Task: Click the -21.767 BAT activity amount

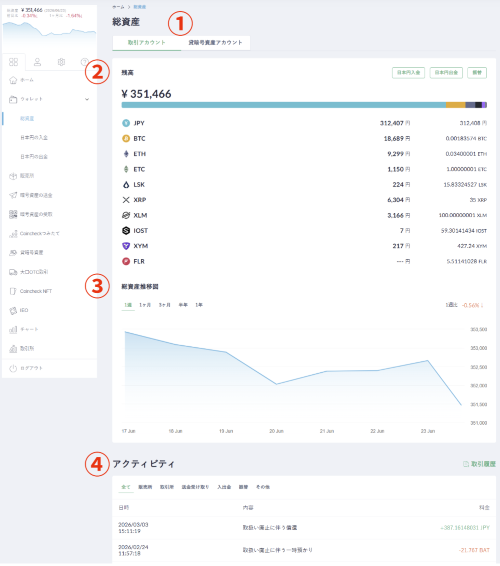Action: (x=474, y=550)
